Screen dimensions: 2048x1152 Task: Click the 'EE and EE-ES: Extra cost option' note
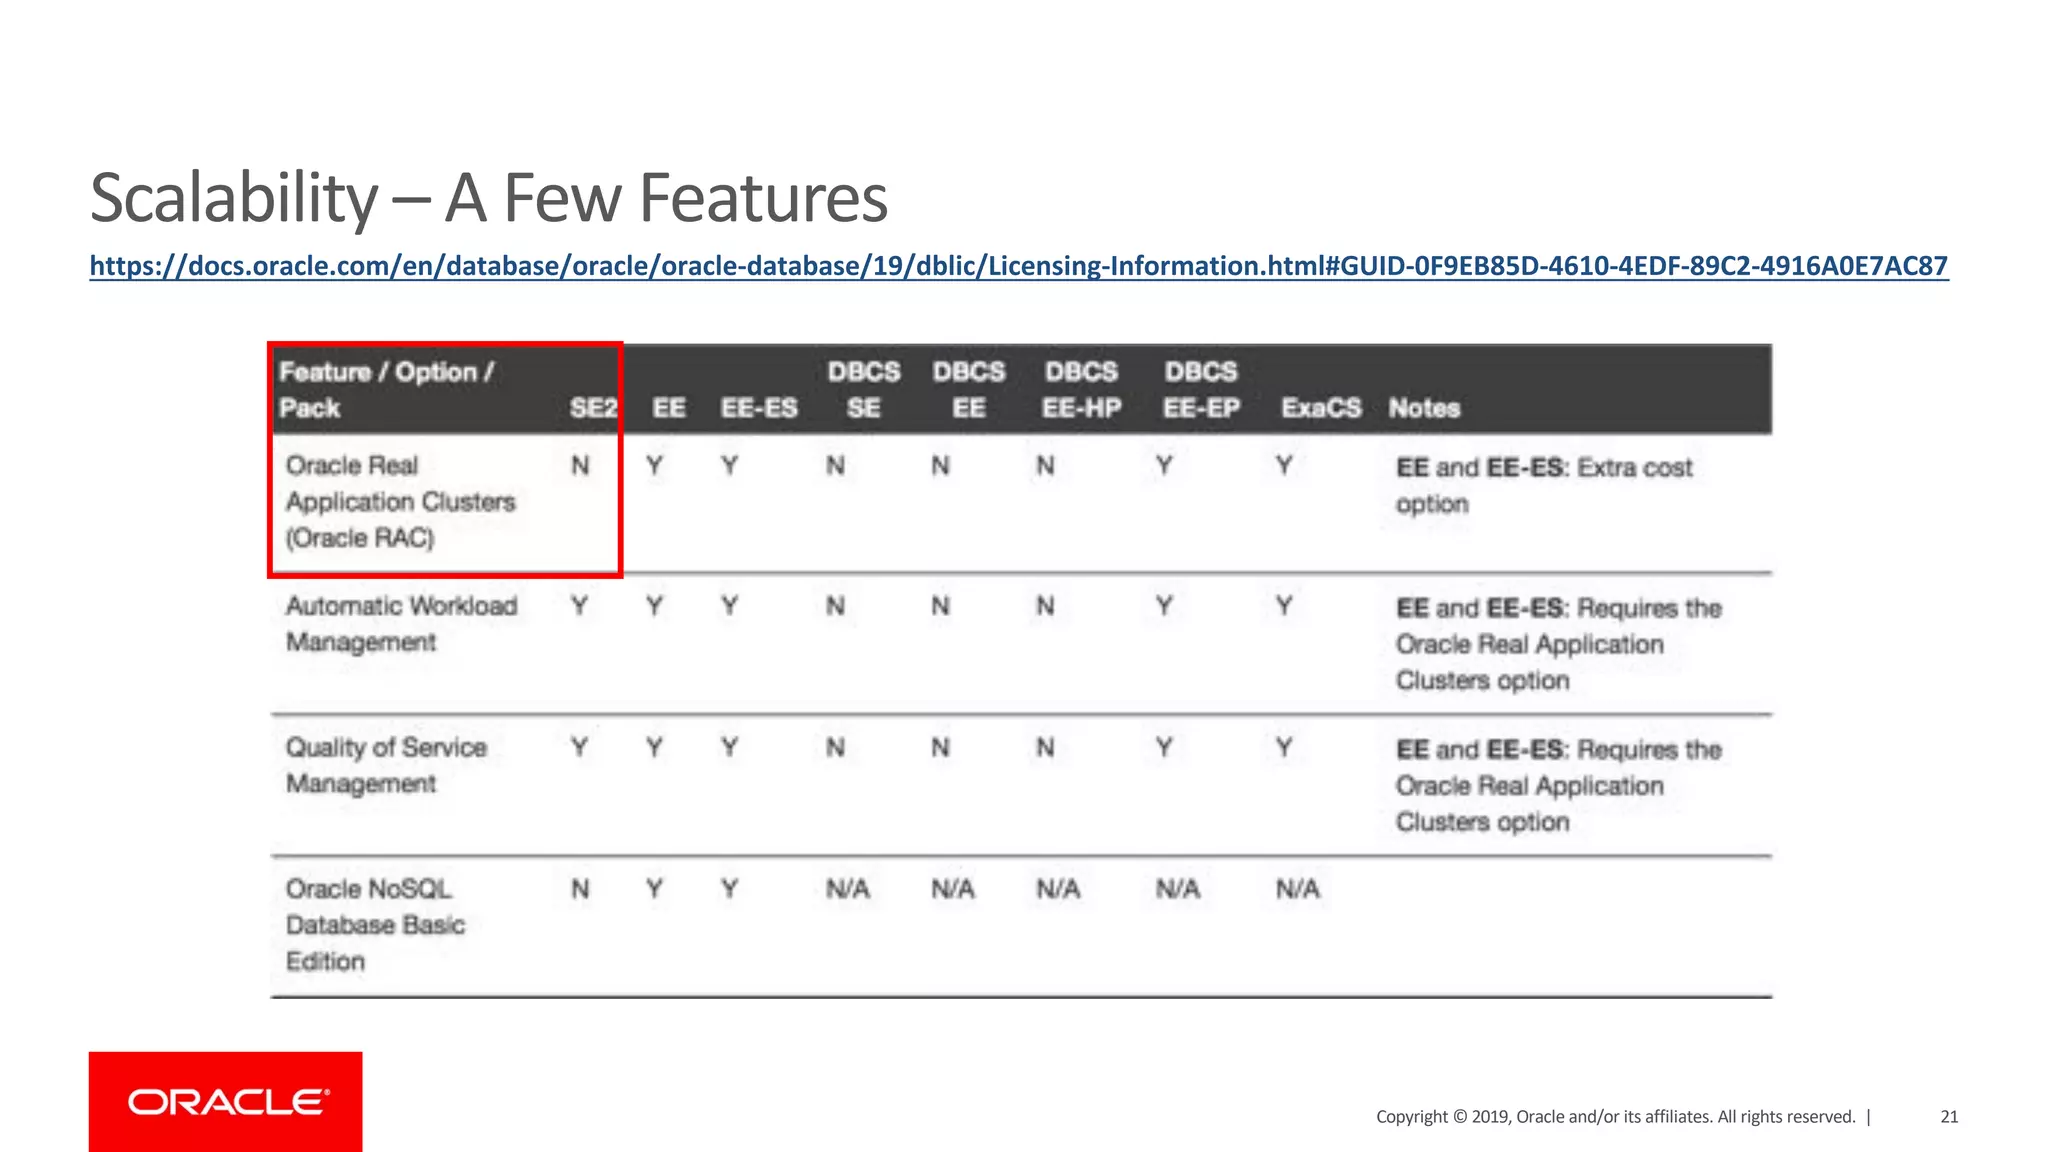1544,486
